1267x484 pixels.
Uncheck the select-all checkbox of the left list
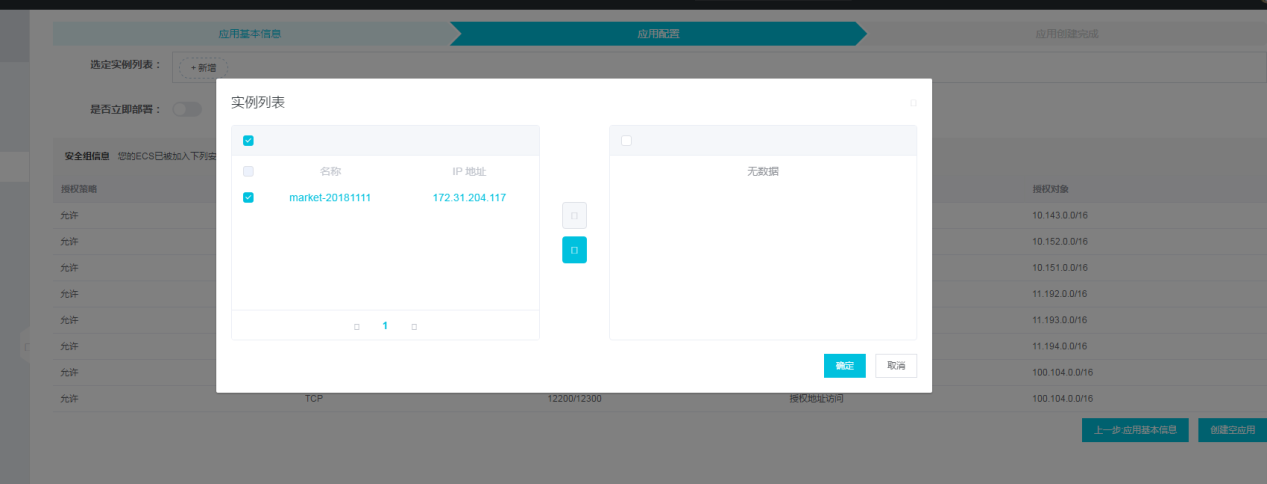pos(248,140)
